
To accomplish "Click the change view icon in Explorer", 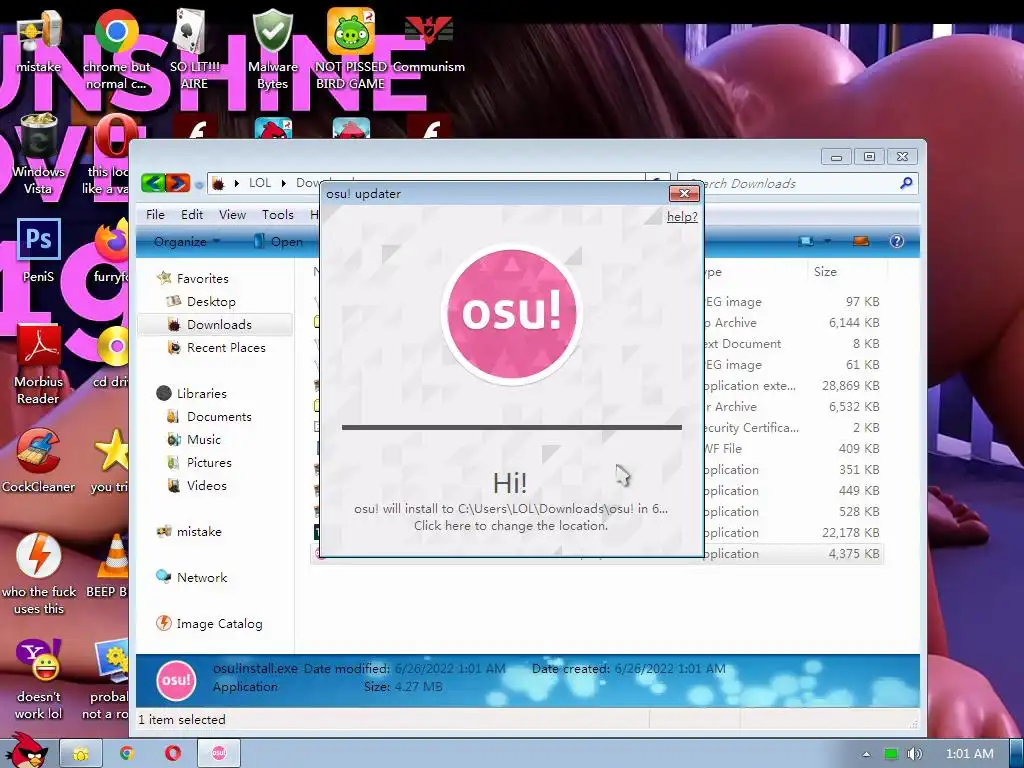I will click(x=806, y=241).
